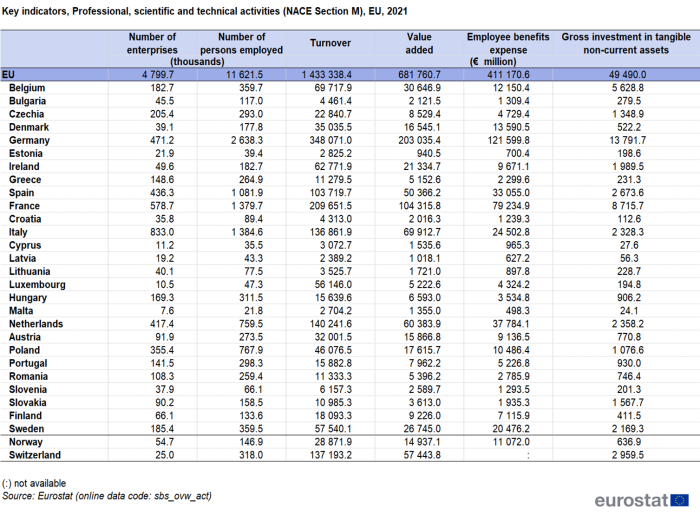Click the 'Portugal' row label

(x=28, y=363)
